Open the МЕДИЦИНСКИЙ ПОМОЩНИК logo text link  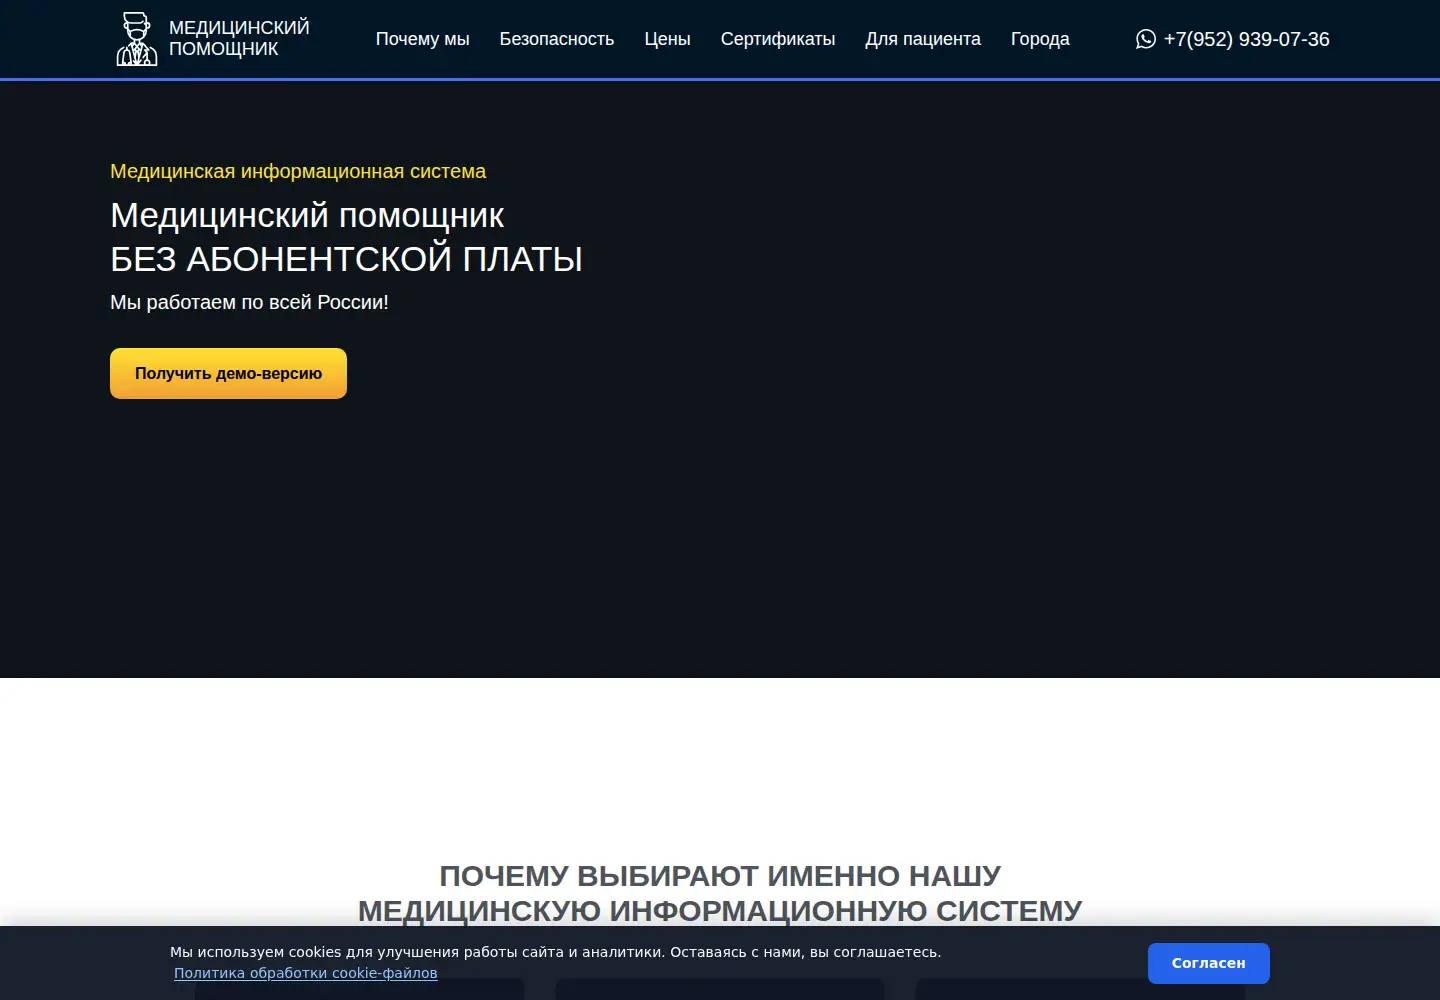239,38
